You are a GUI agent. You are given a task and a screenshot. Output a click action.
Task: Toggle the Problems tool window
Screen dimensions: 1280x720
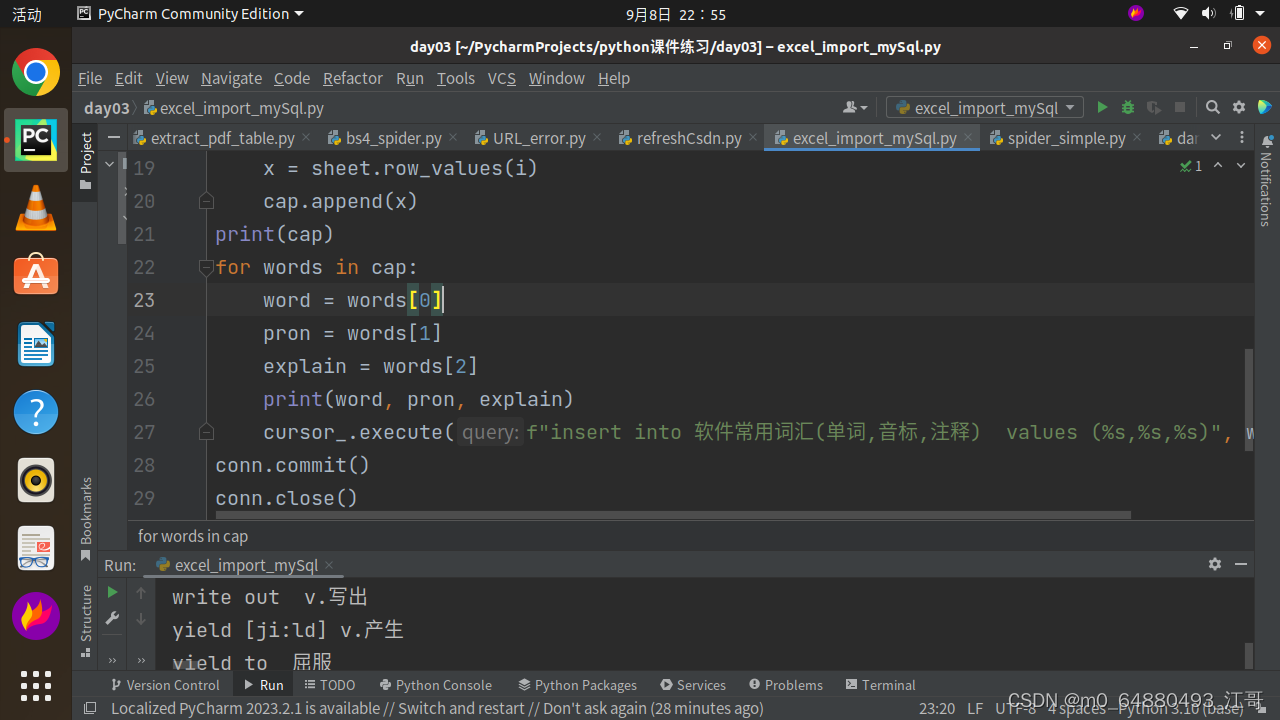click(x=785, y=685)
